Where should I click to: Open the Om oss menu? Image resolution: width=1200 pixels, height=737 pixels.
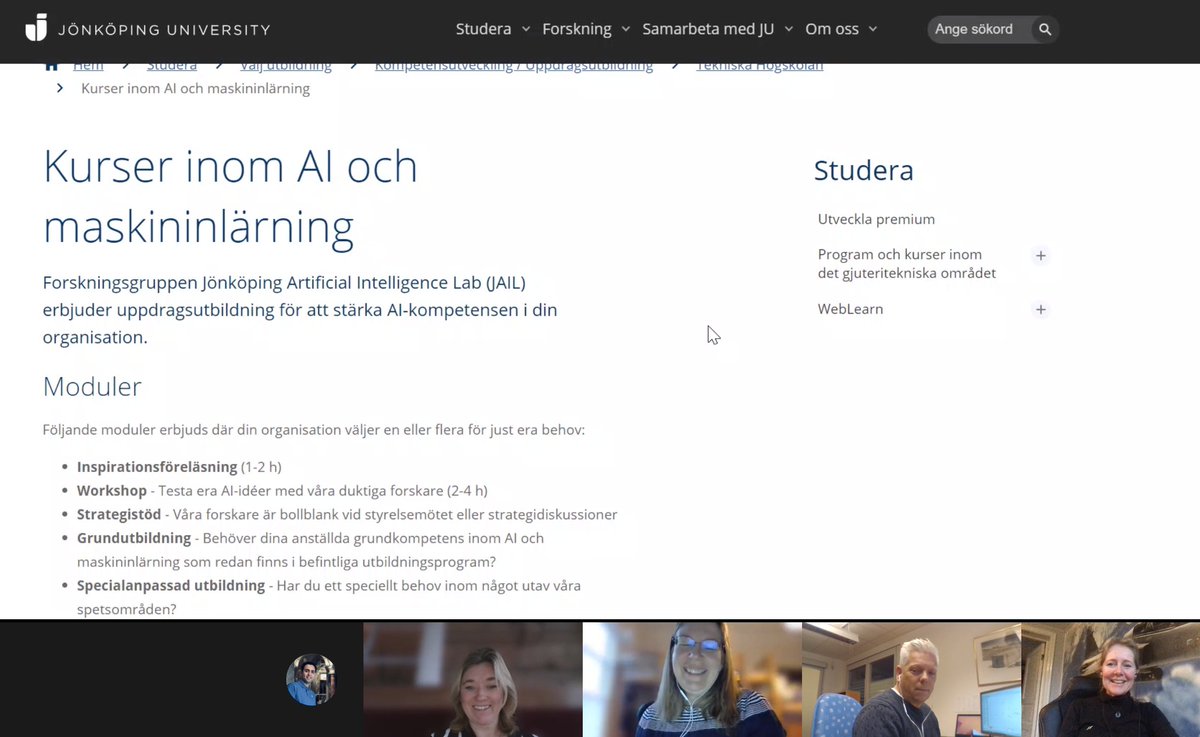tap(832, 29)
